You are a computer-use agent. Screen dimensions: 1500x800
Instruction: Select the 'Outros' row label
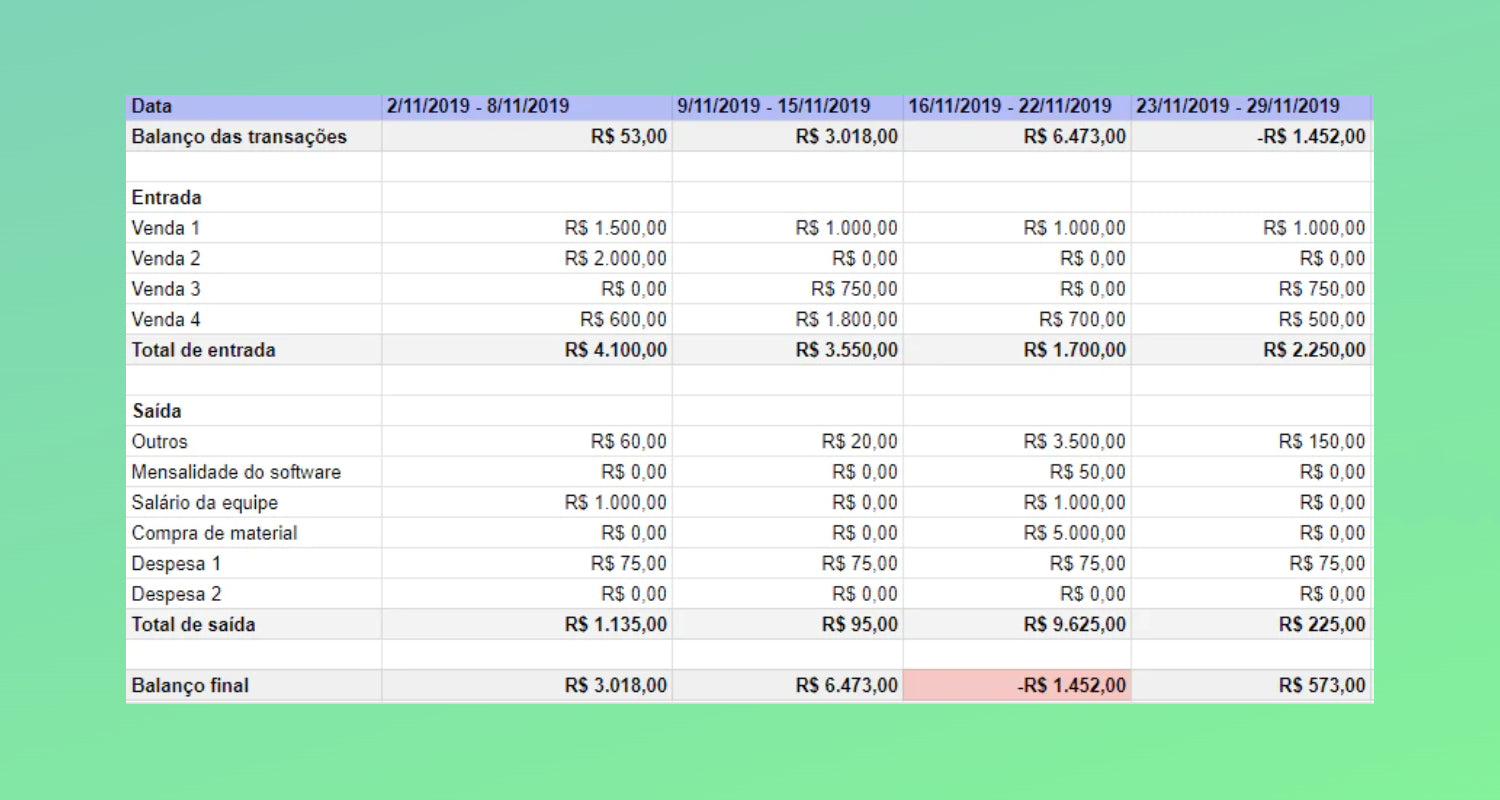[x=254, y=442]
